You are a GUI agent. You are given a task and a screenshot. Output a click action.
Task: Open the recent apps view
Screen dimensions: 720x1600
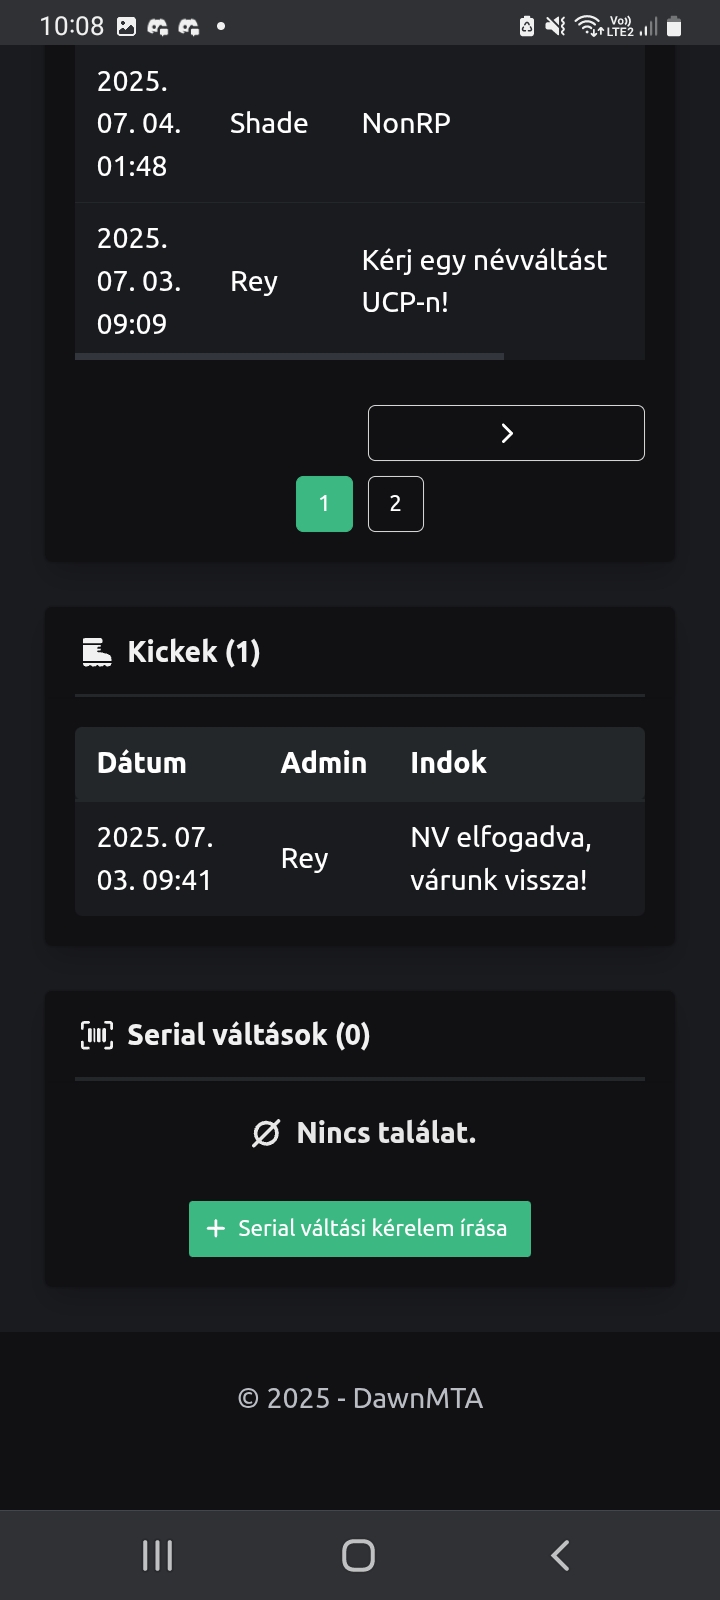coord(158,1555)
